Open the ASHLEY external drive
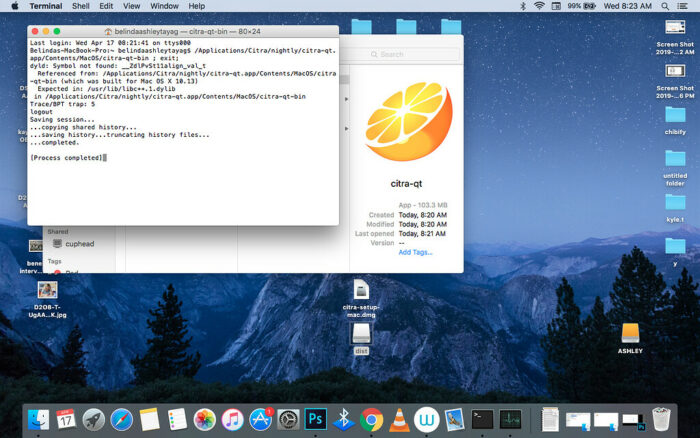The width and height of the screenshot is (700, 438). point(630,338)
